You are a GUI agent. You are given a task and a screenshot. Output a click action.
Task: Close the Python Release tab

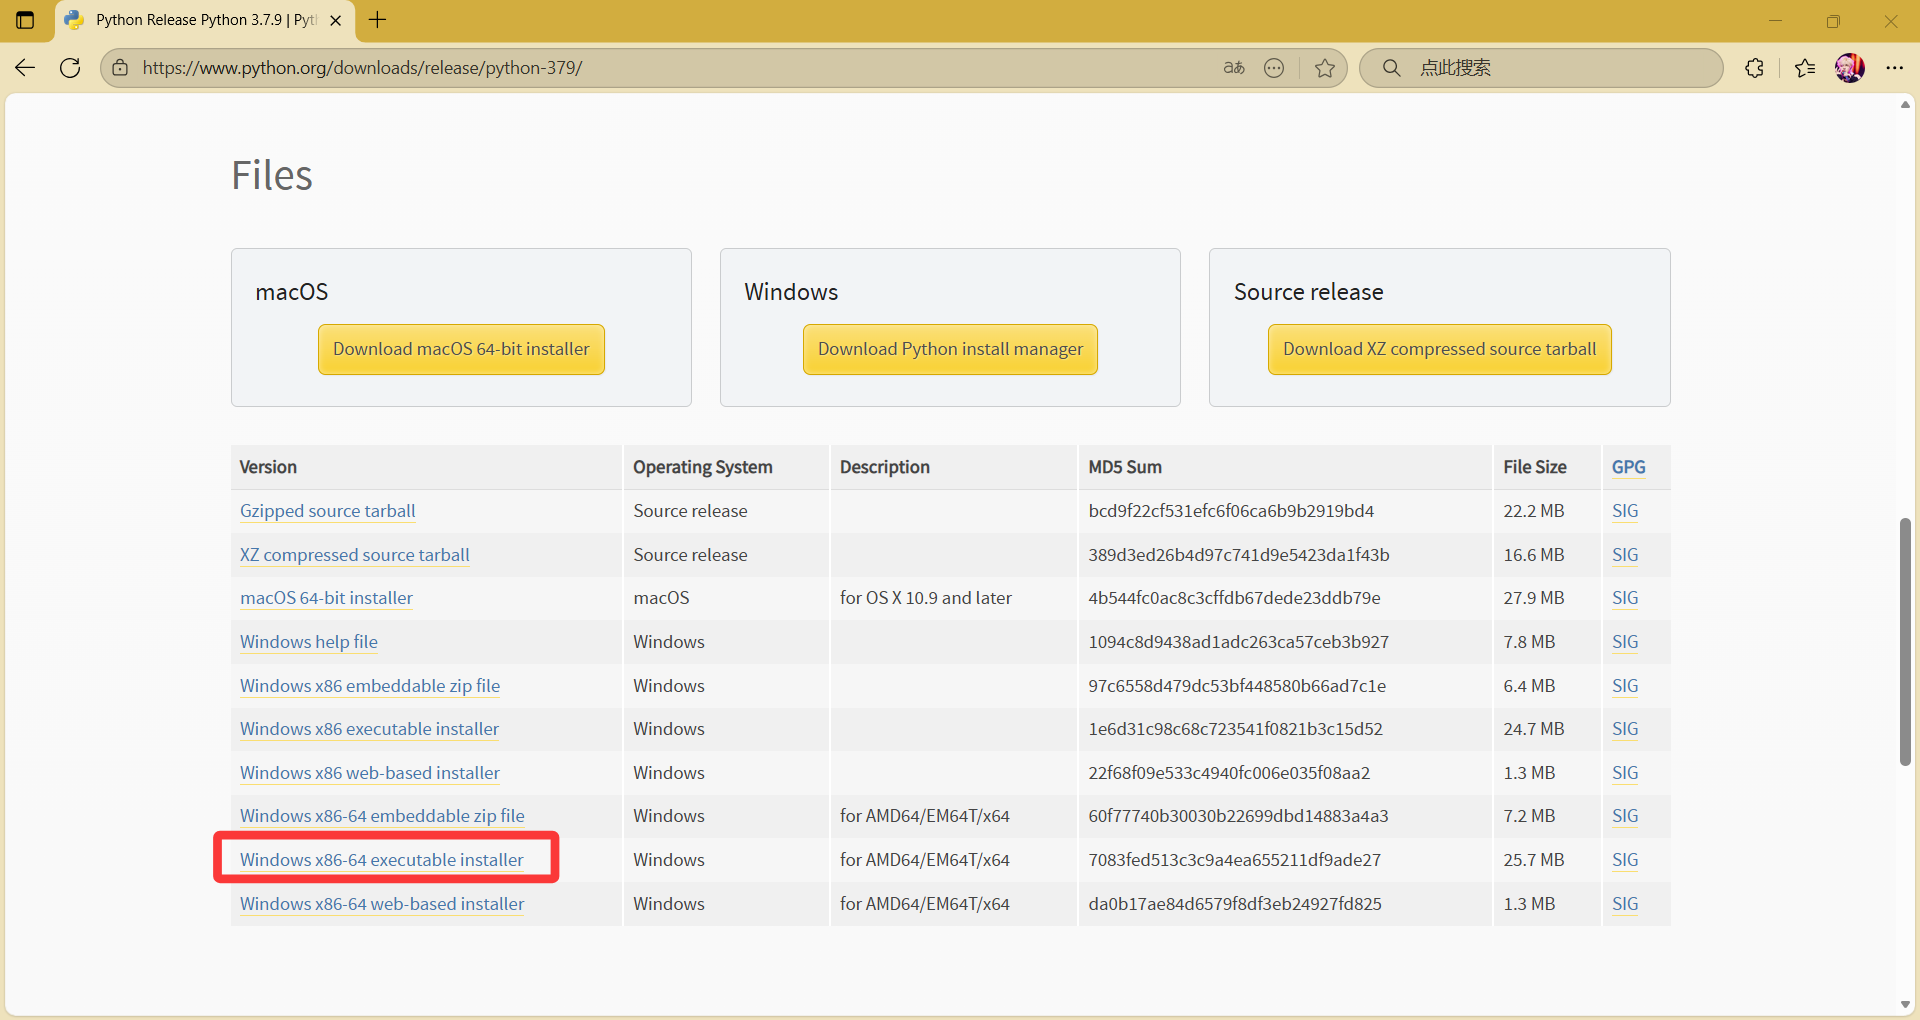tap(336, 20)
